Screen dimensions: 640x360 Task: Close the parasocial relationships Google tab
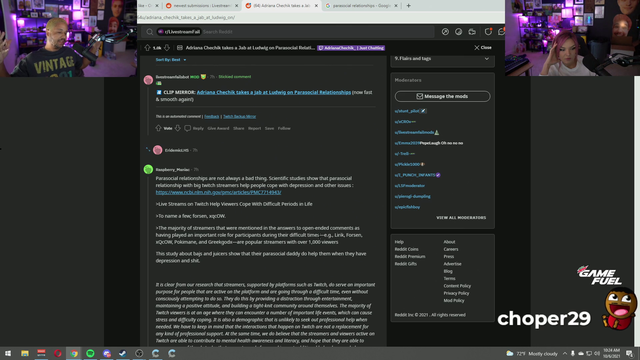396,6
